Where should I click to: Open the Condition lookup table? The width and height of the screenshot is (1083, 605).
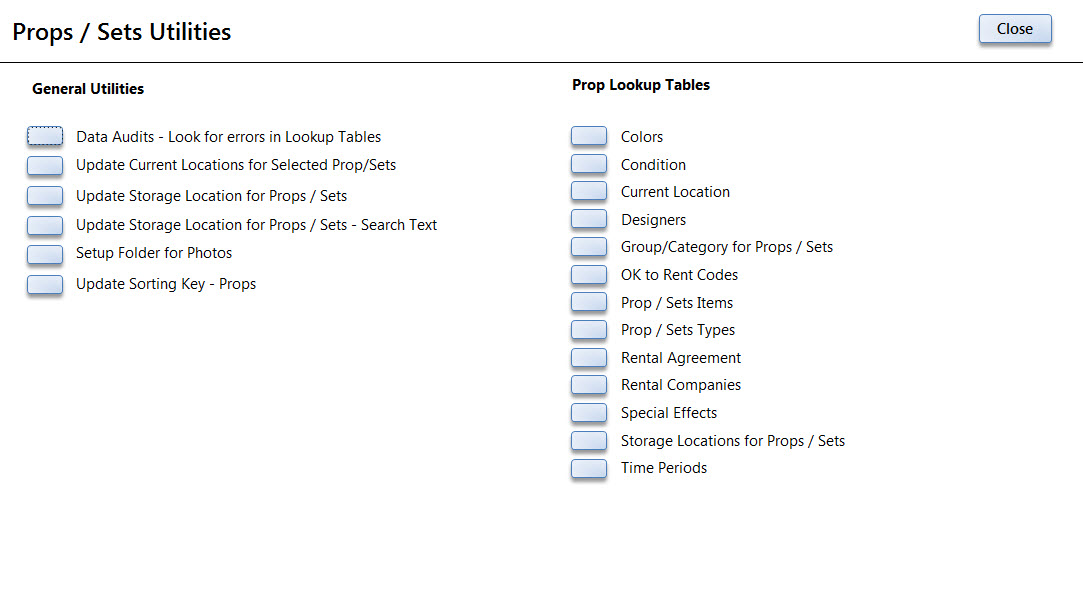coord(589,164)
